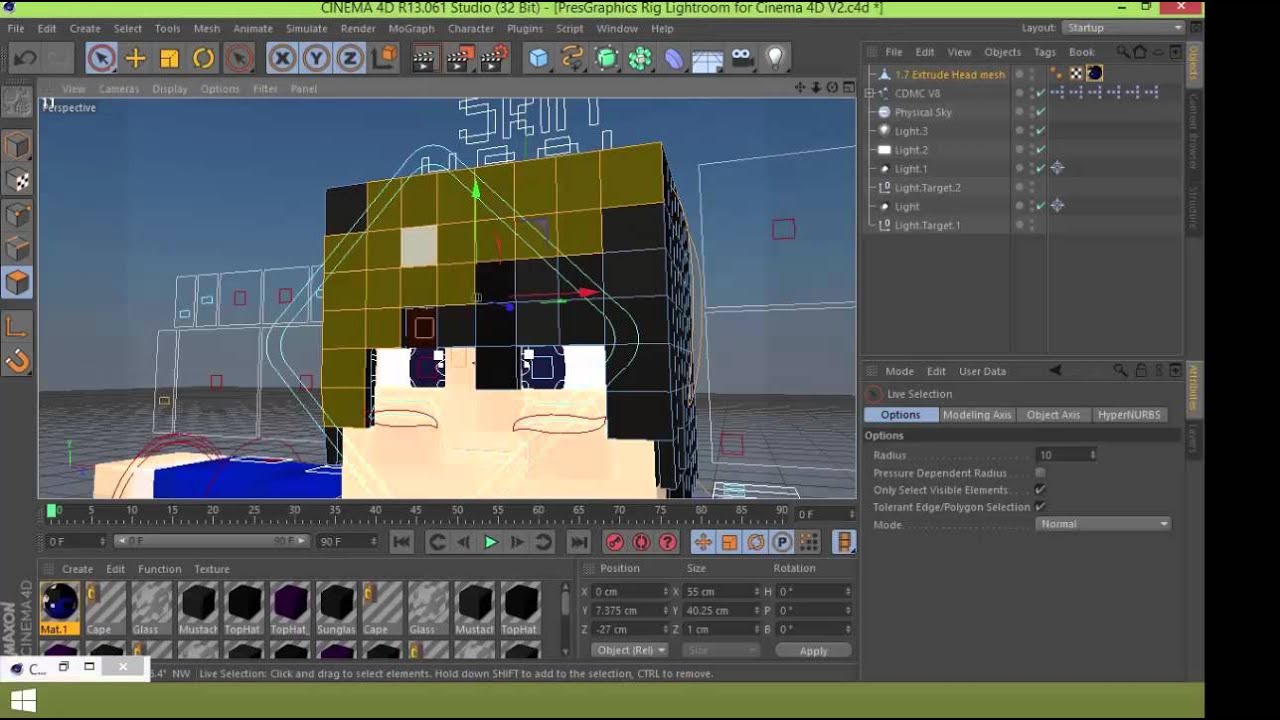Open Edit Render Settings gear clapperboard
1280x720 pixels.
494,58
